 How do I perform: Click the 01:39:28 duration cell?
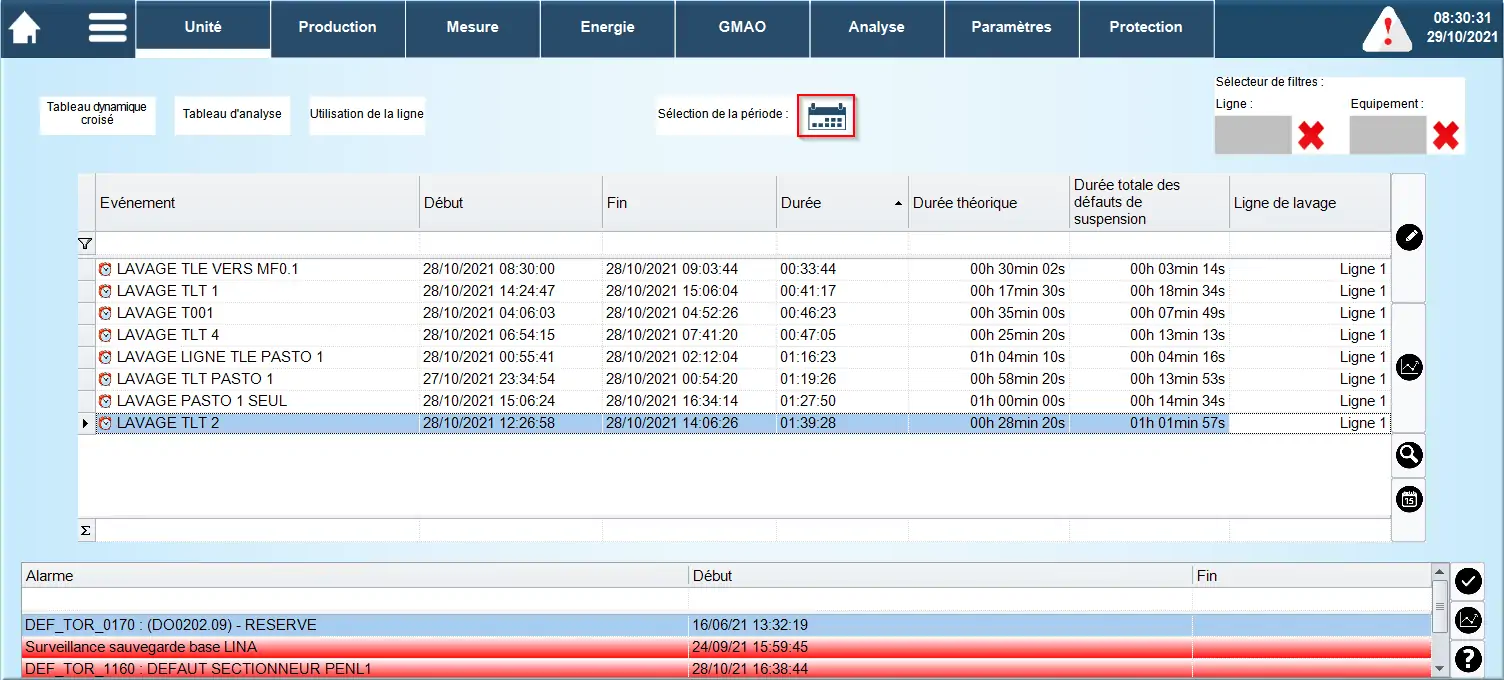(x=842, y=423)
